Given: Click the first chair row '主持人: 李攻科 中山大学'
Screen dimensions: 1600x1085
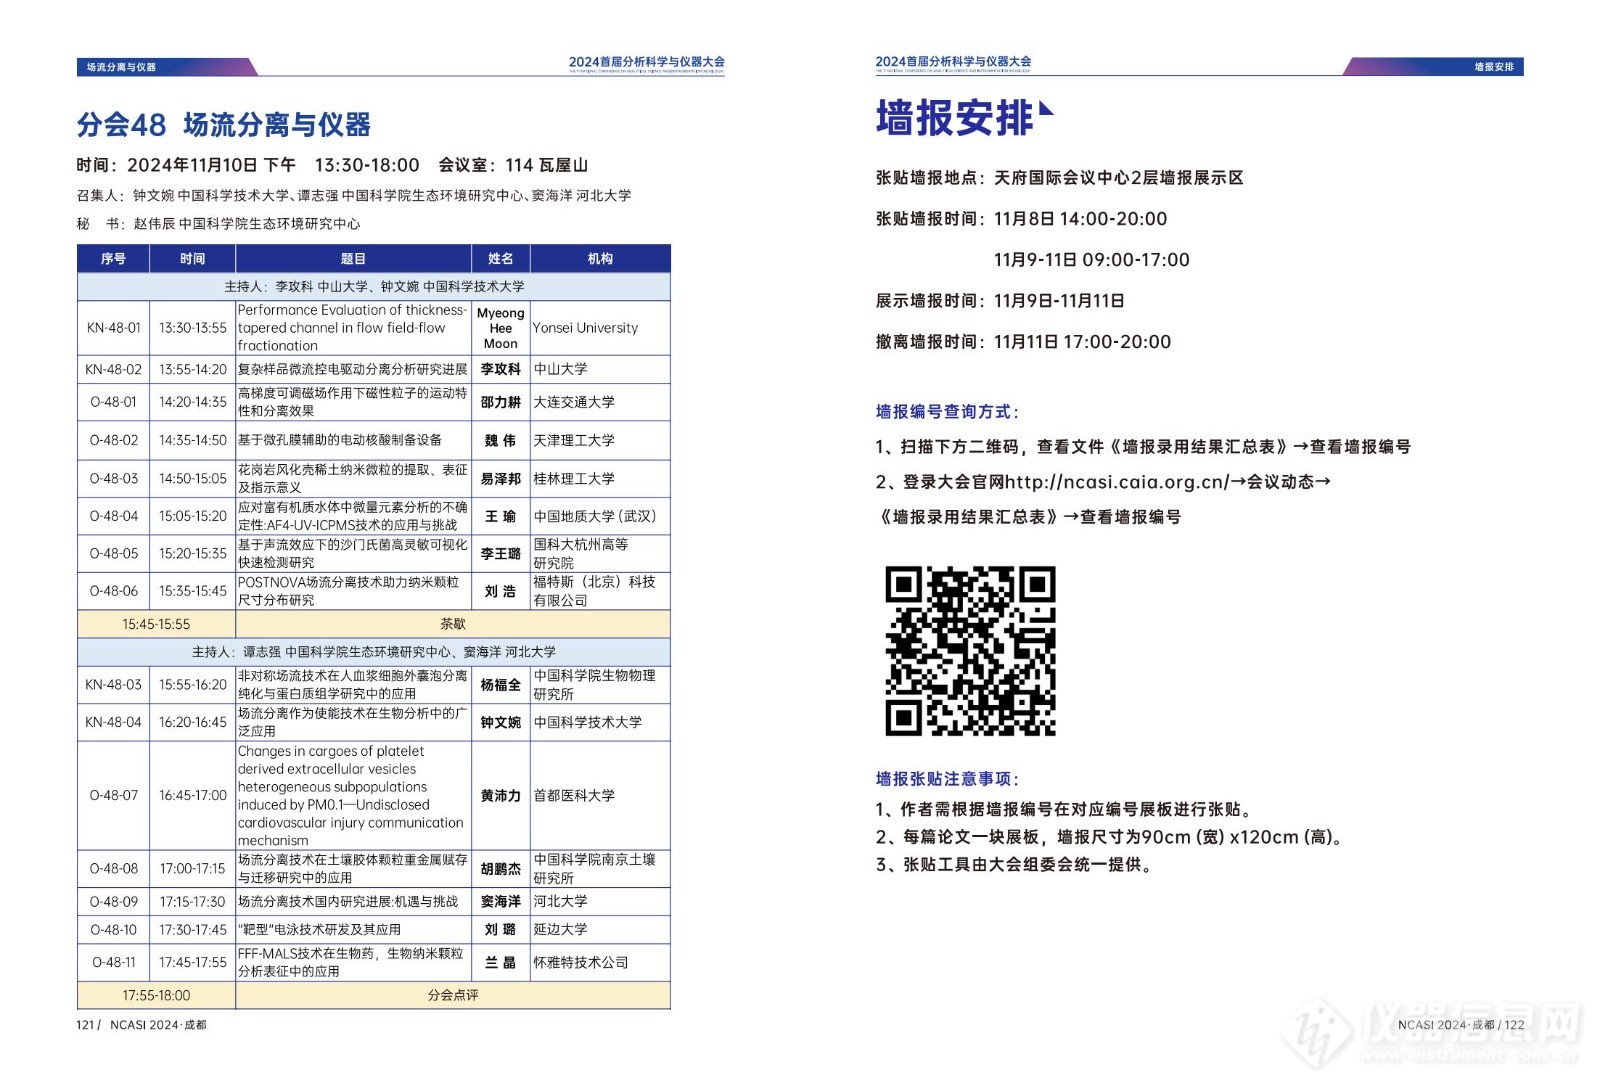Looking at the screenshot, I should click(374, 287).
